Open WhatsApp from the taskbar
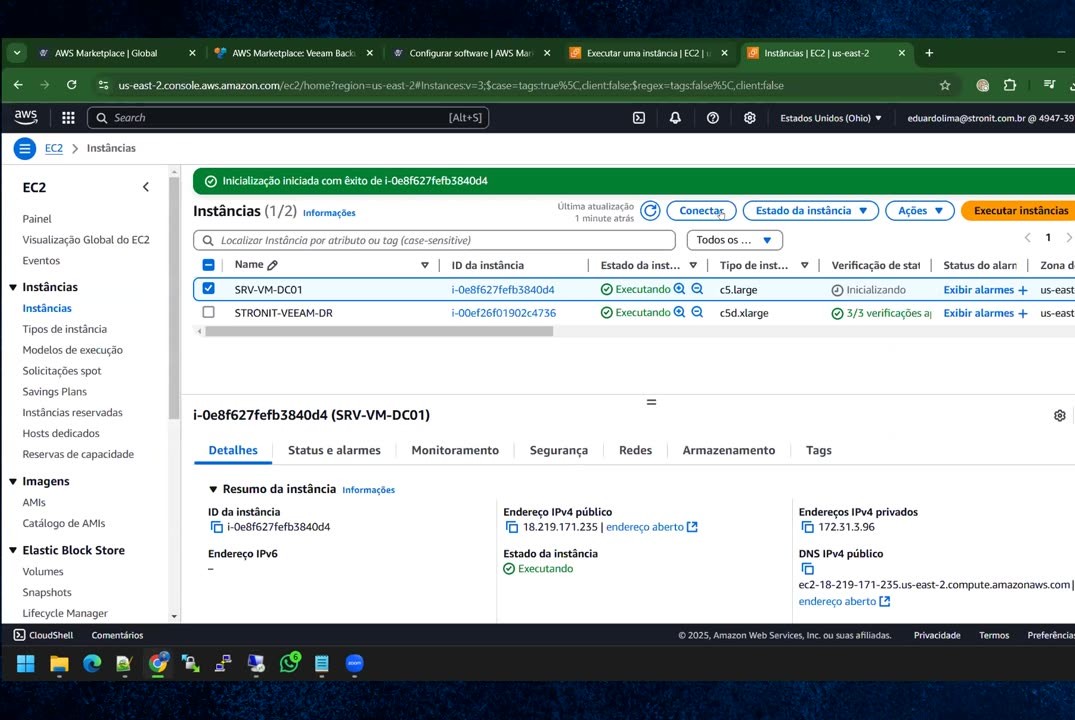 [x=289, y=663]
